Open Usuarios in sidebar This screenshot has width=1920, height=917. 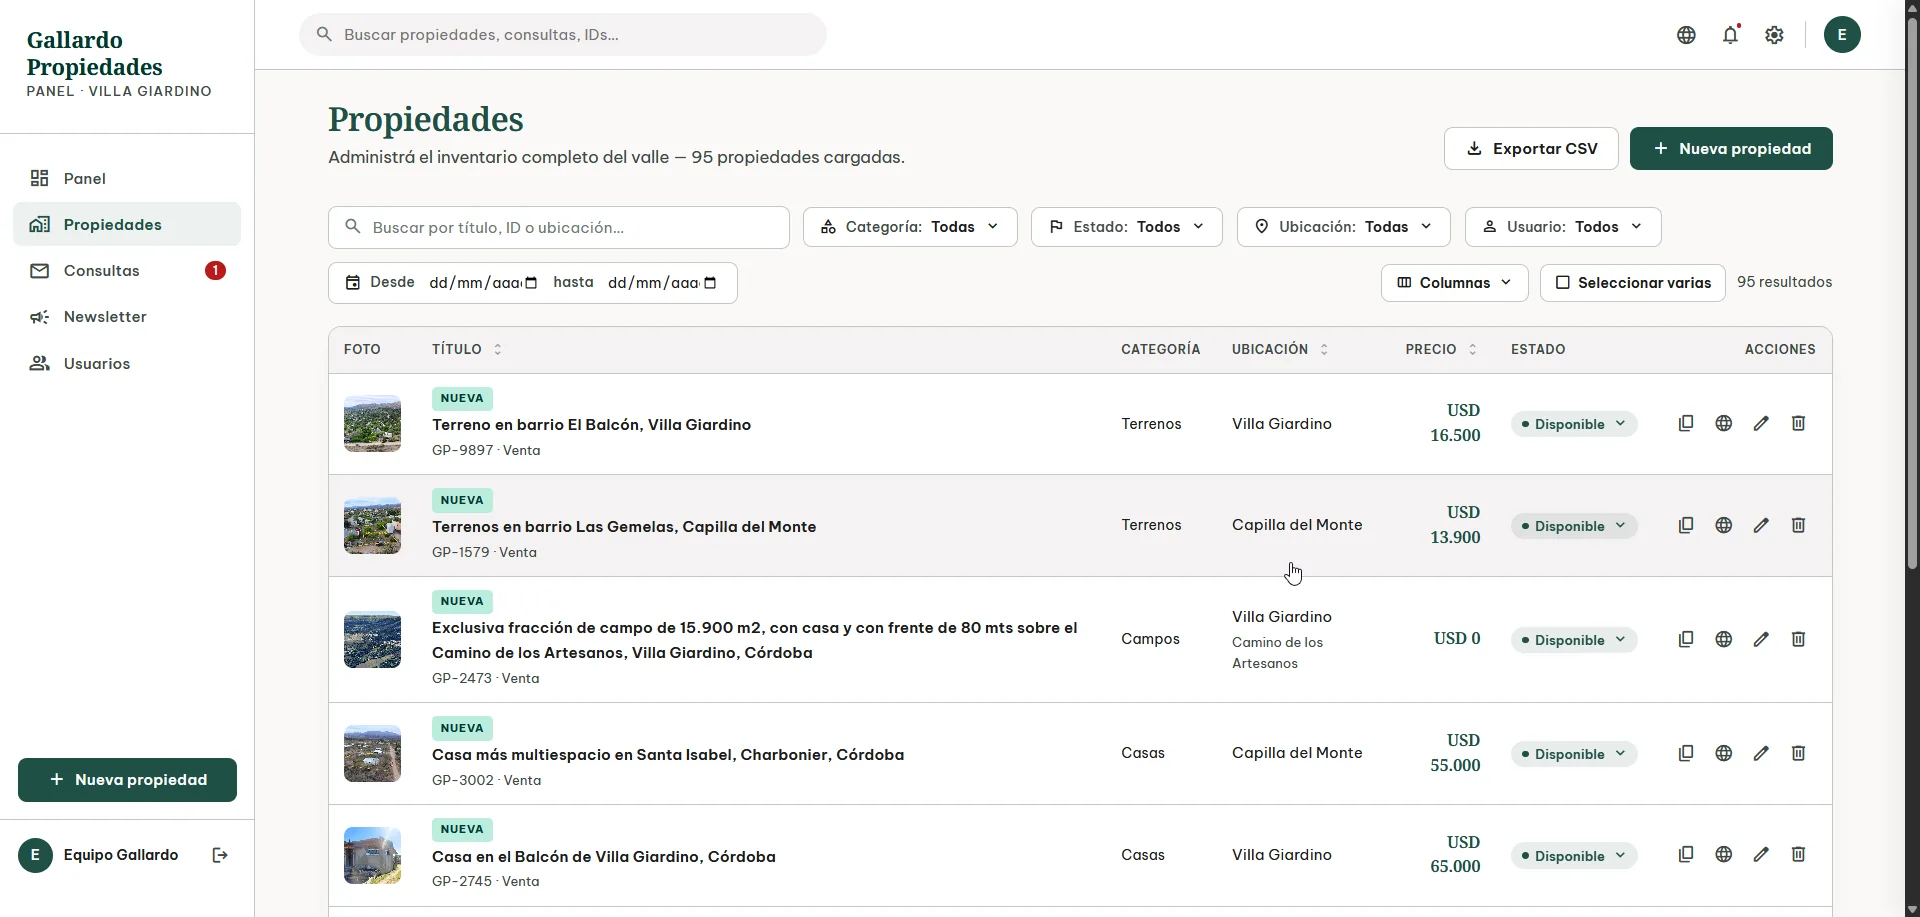coord(127,364)
